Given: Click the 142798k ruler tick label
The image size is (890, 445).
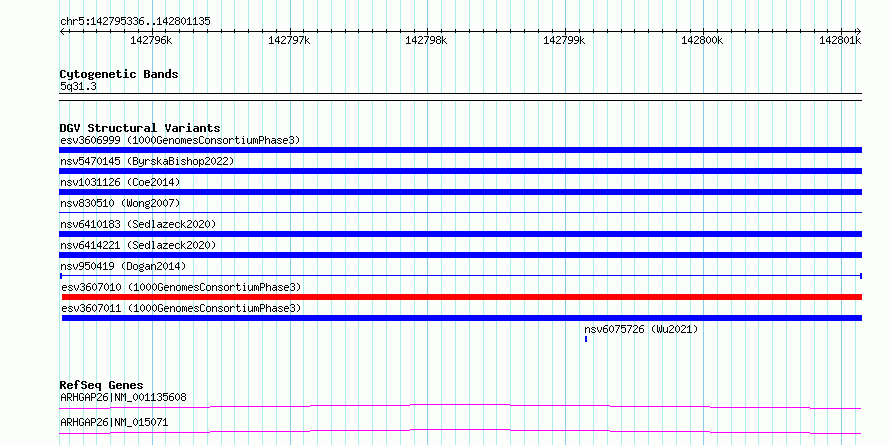Looking at the screenshot, I should 427,40.
